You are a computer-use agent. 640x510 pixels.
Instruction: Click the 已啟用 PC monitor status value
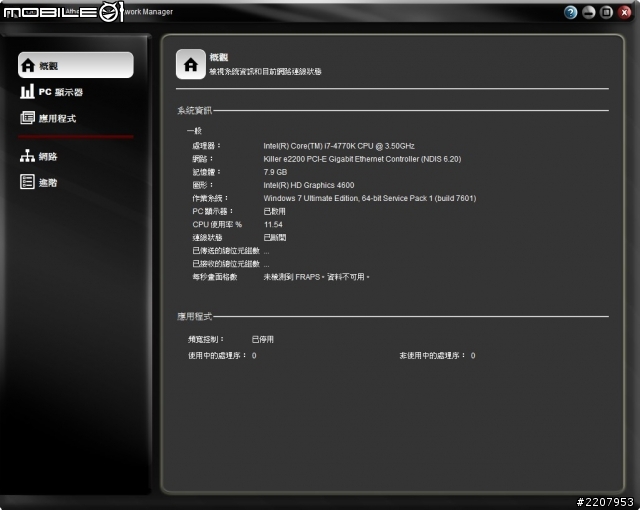pyautogui.click(x=275, y=211)
